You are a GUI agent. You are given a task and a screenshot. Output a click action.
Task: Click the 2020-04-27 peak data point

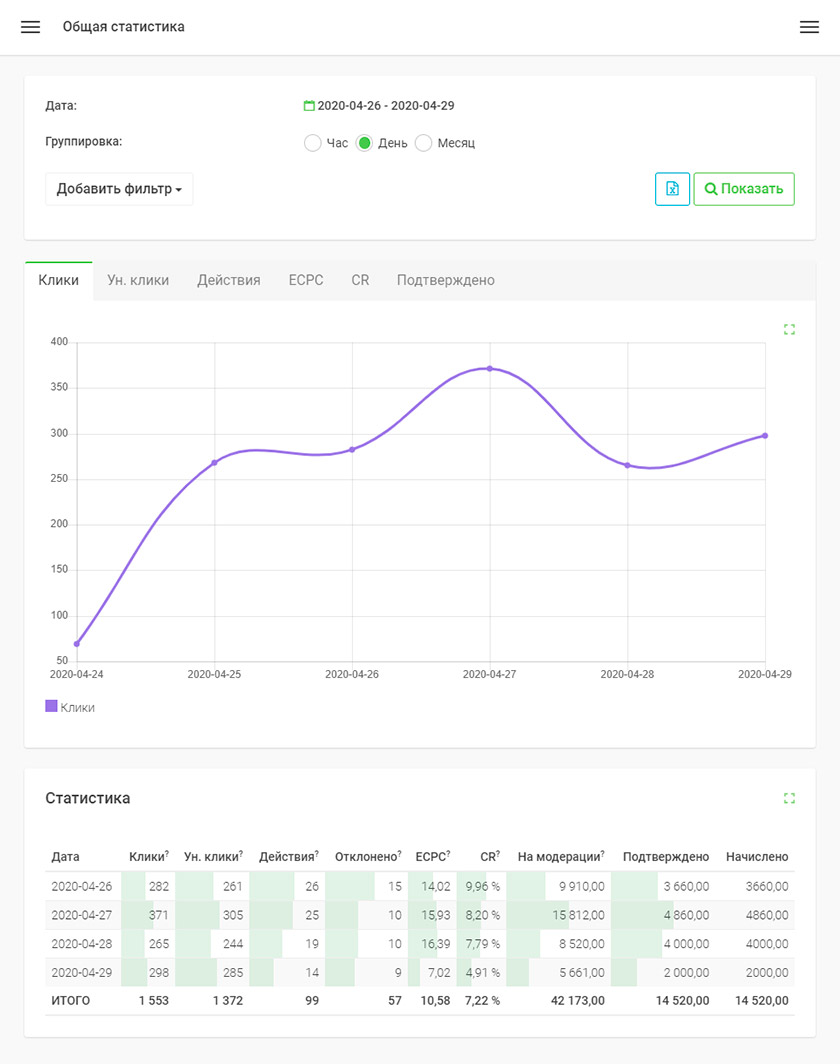point(489,368)
